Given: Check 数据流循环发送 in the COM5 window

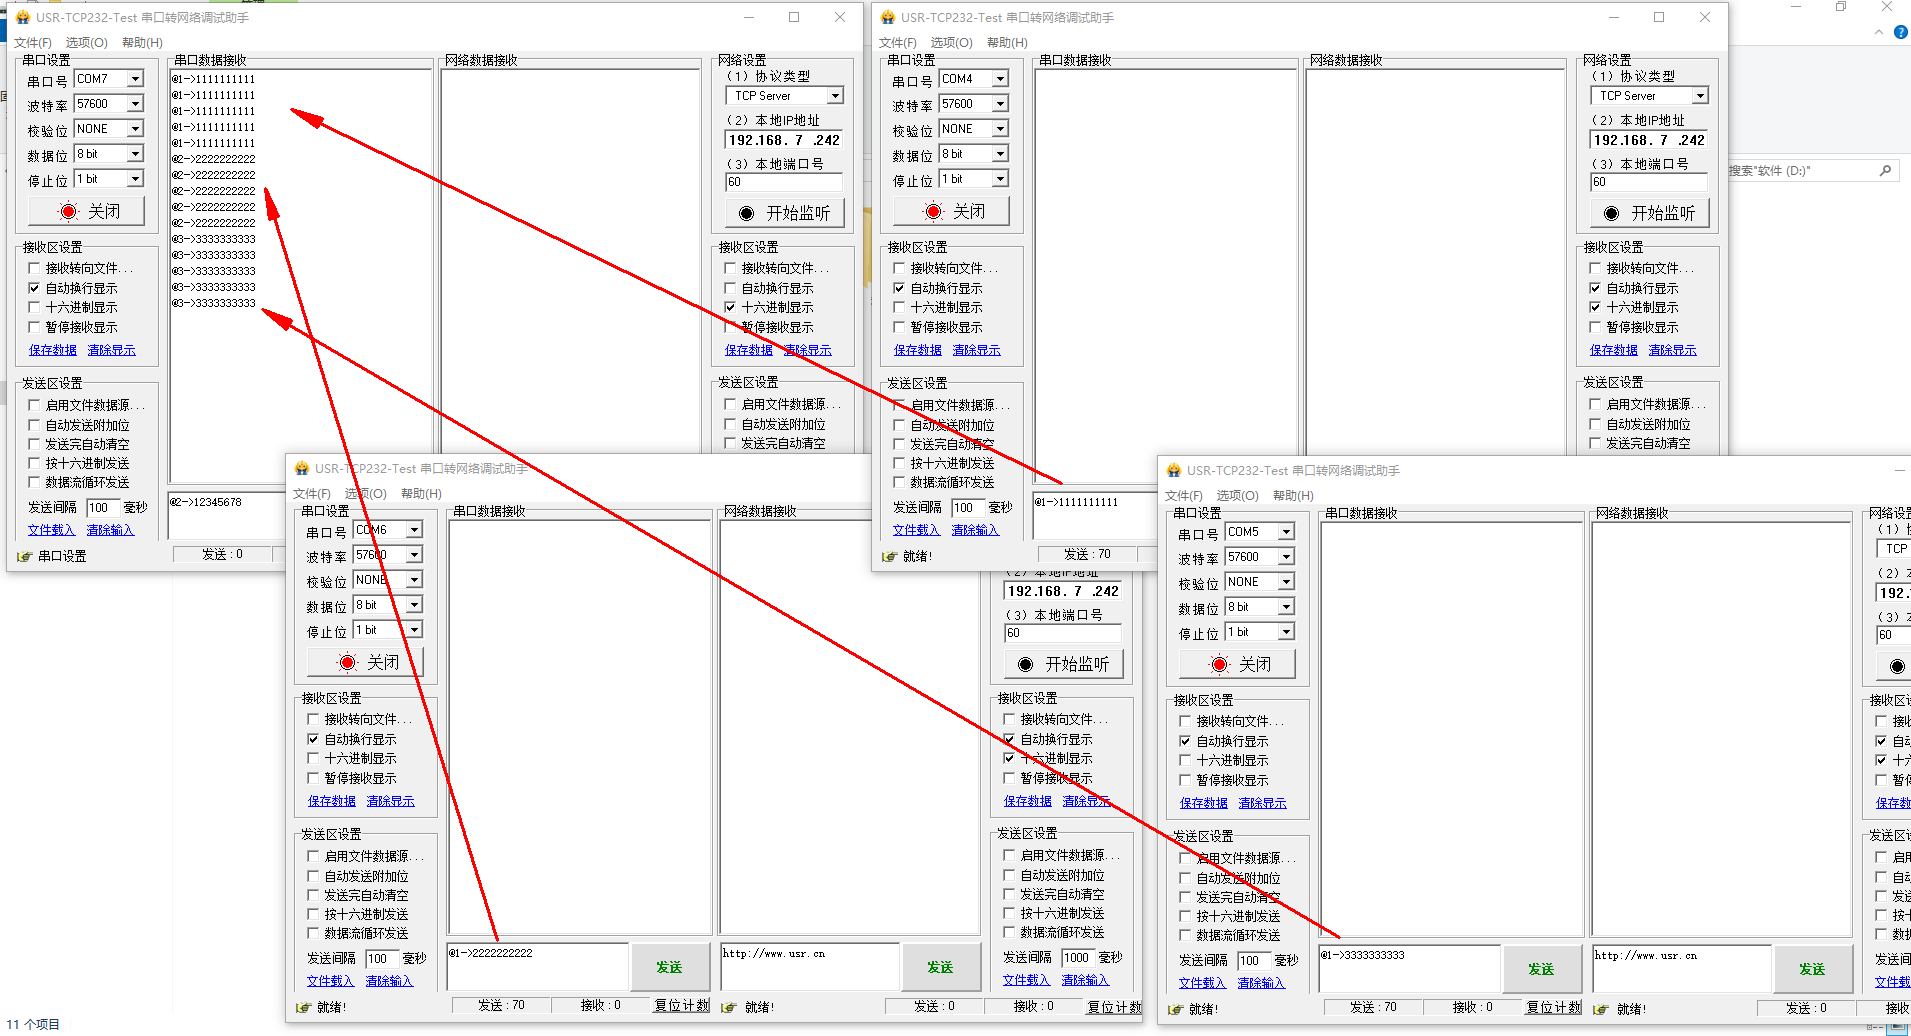Looking at the screenshot, I should pos(1185,935).
